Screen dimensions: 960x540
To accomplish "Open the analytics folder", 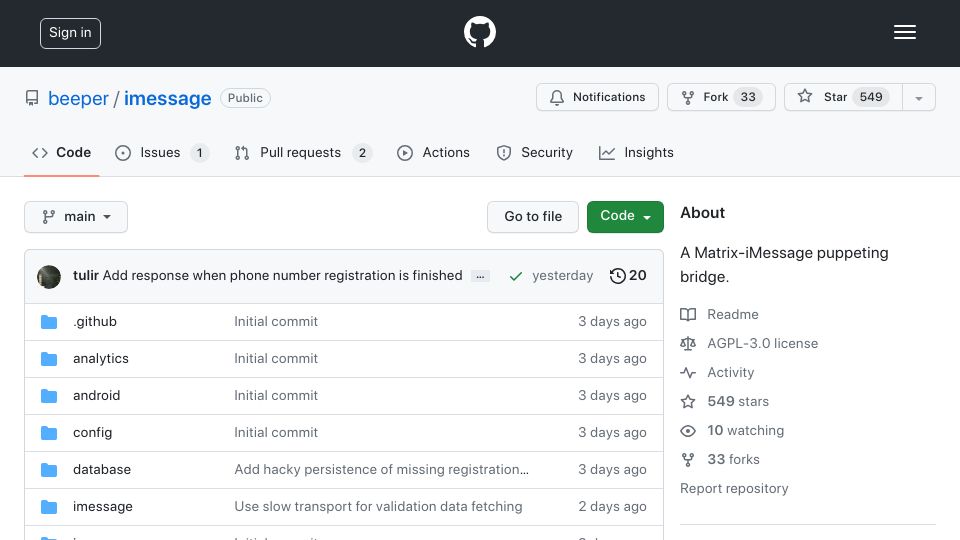I will click(x=101, y=359).
